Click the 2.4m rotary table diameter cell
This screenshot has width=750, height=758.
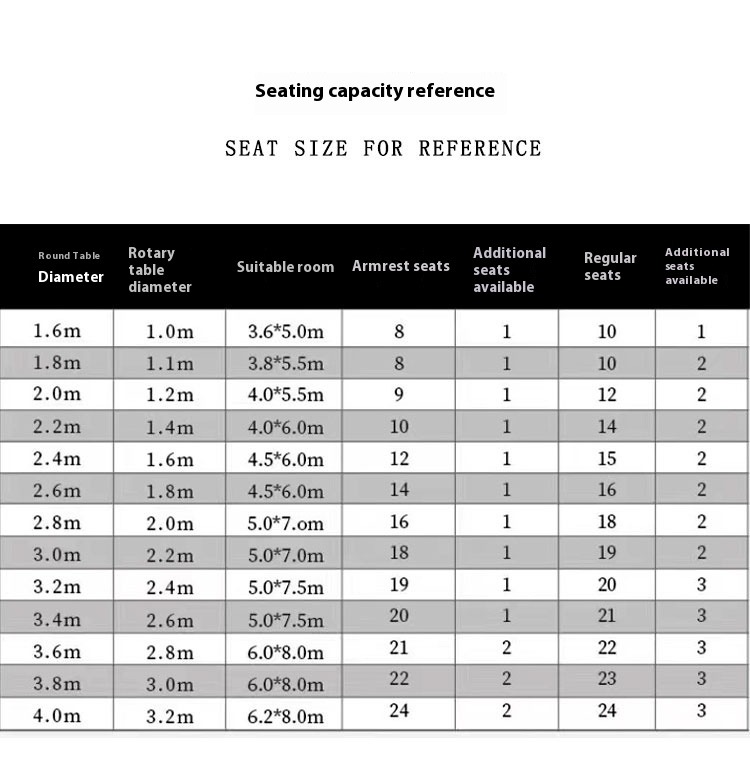(170, 585)
